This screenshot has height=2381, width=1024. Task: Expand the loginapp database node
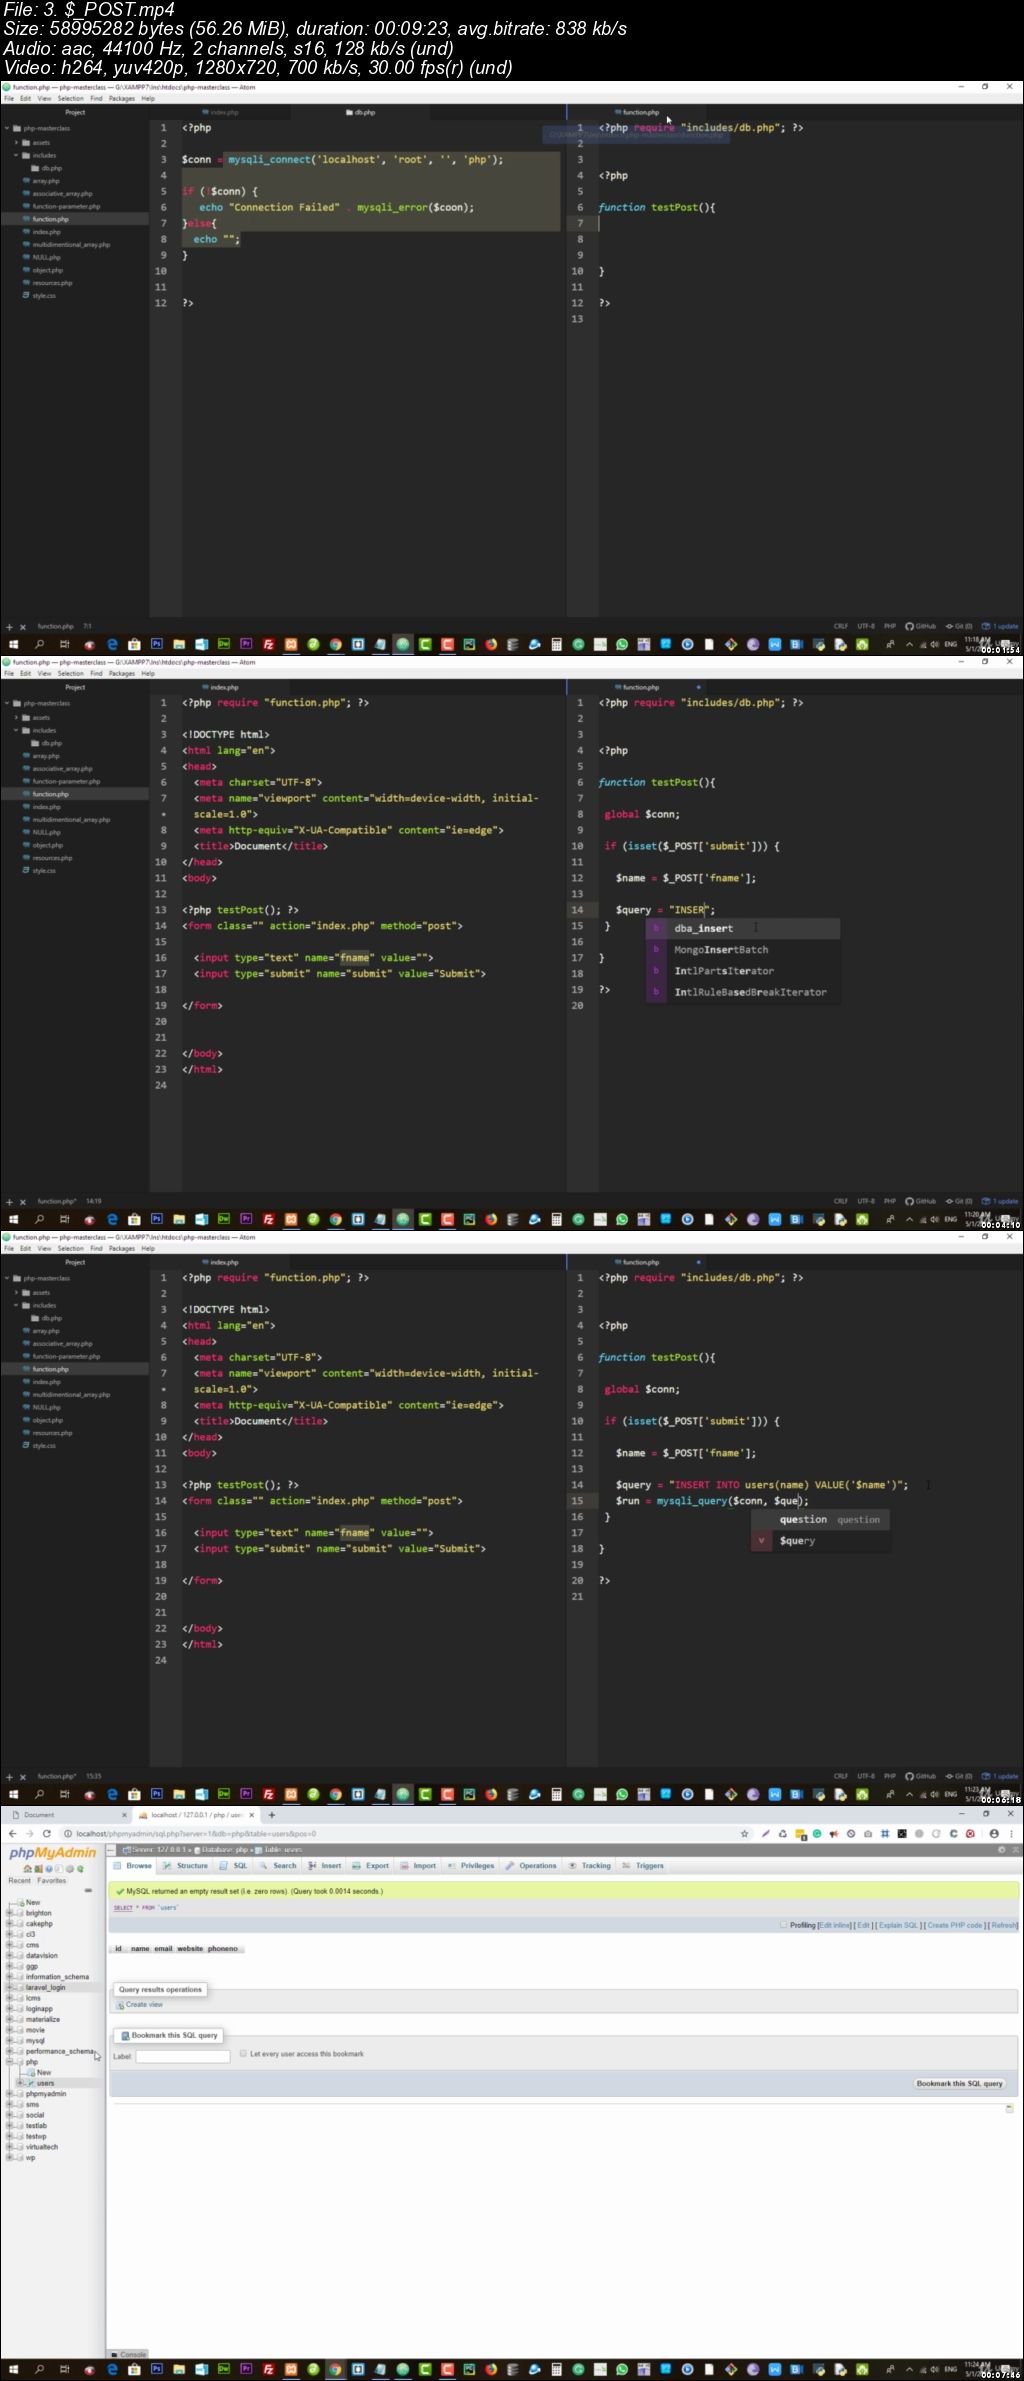pos(9,2008)
